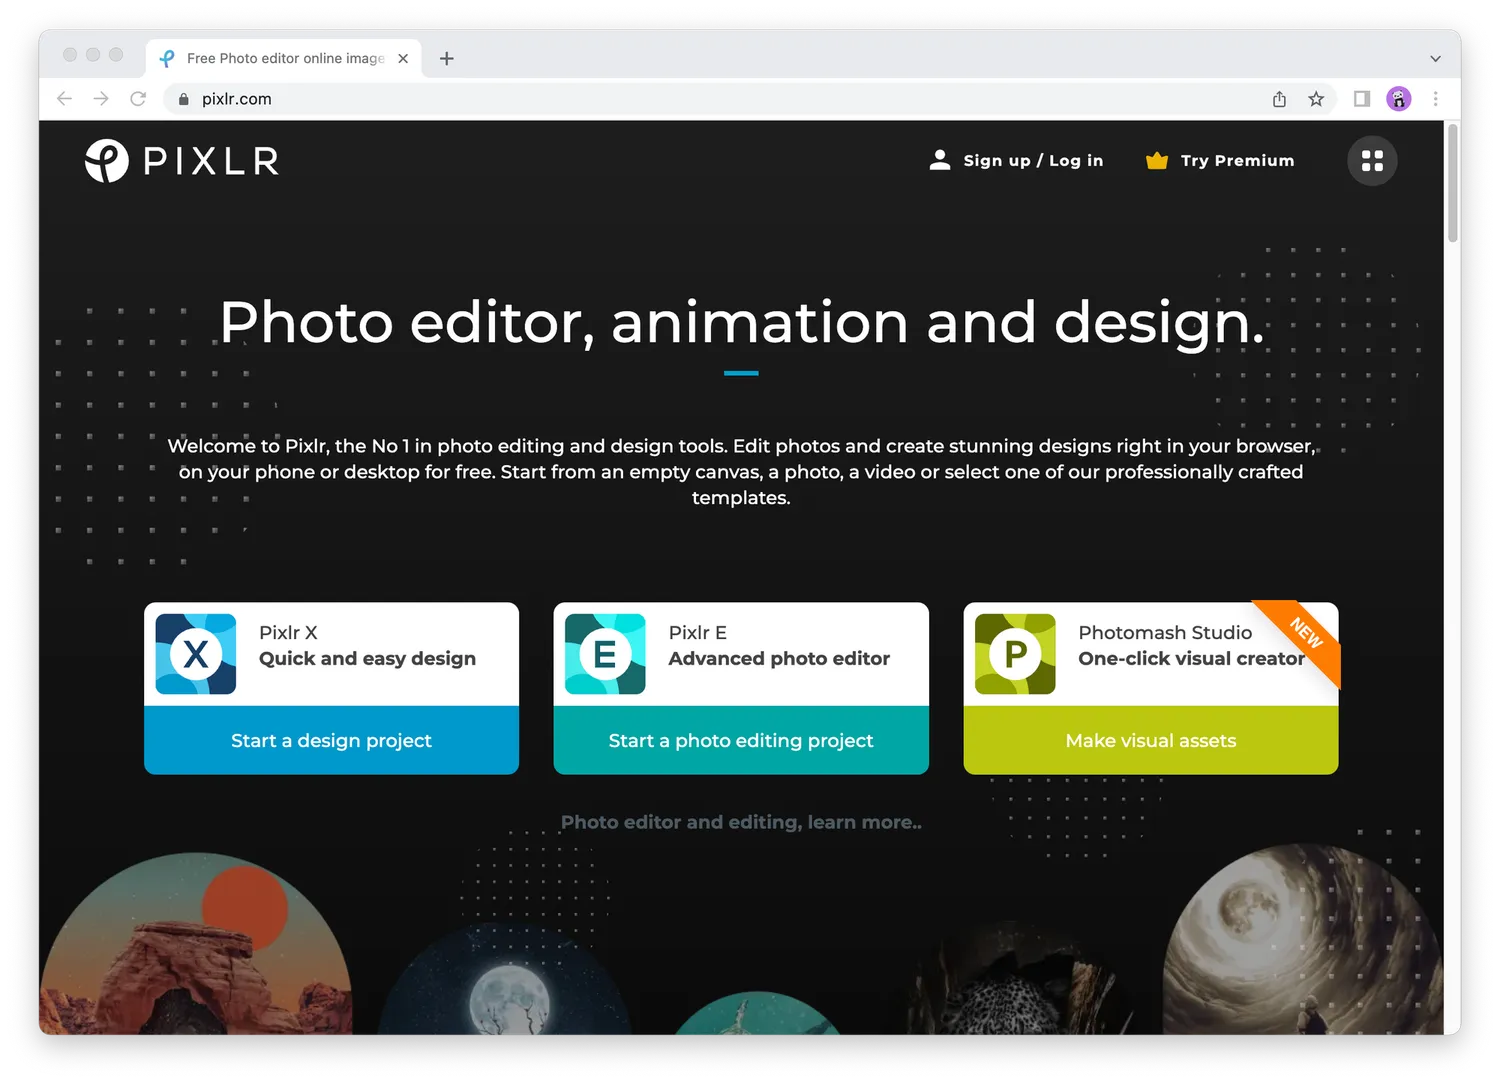Screen dimensions: 1500x1083
Task: Click Start a photo editing project button
Action: tap(741, 740)
